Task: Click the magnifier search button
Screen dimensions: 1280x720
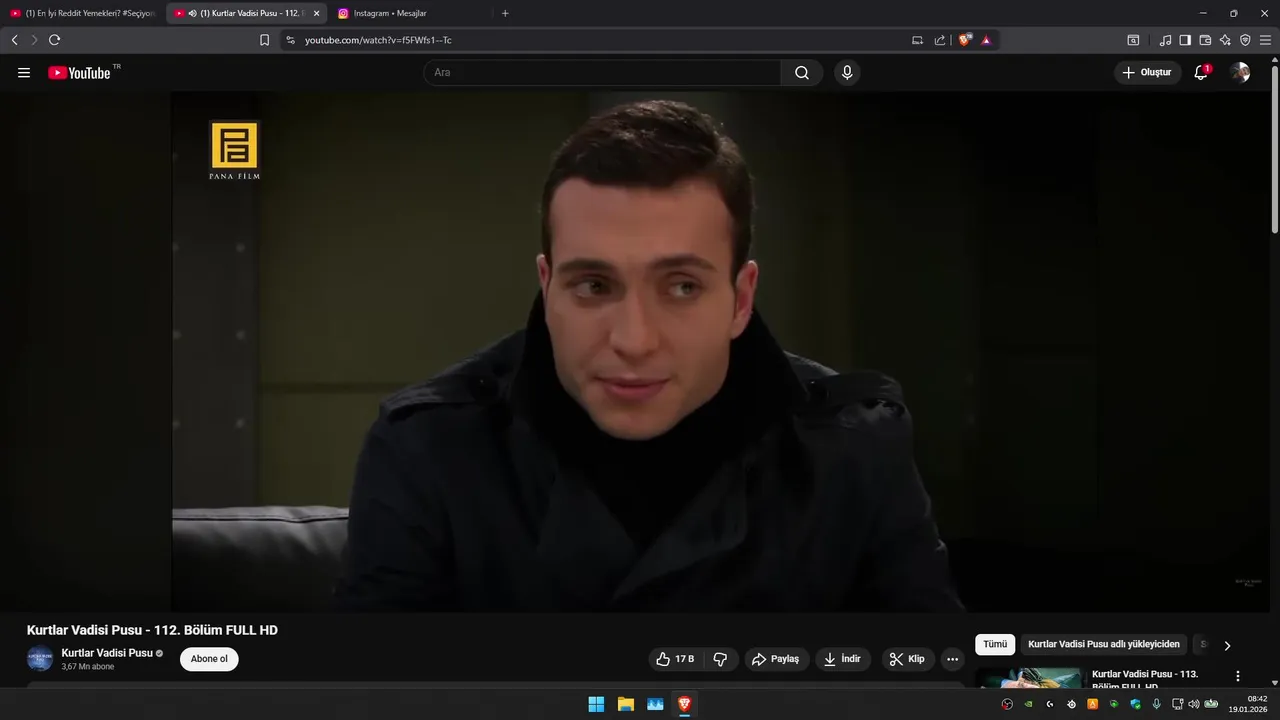Action: pyautogui.click(x=802, y=73)
